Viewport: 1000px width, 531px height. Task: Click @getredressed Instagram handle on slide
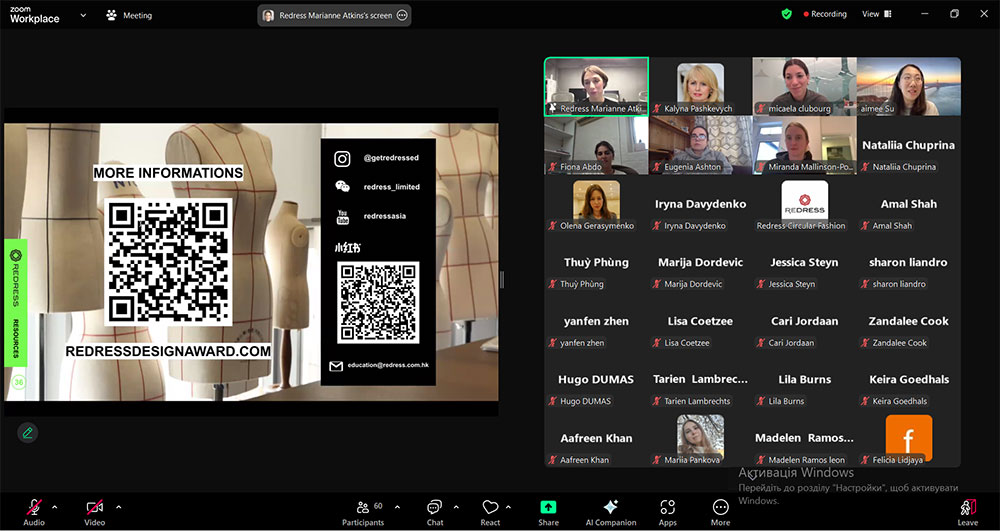tap(391, 158)
